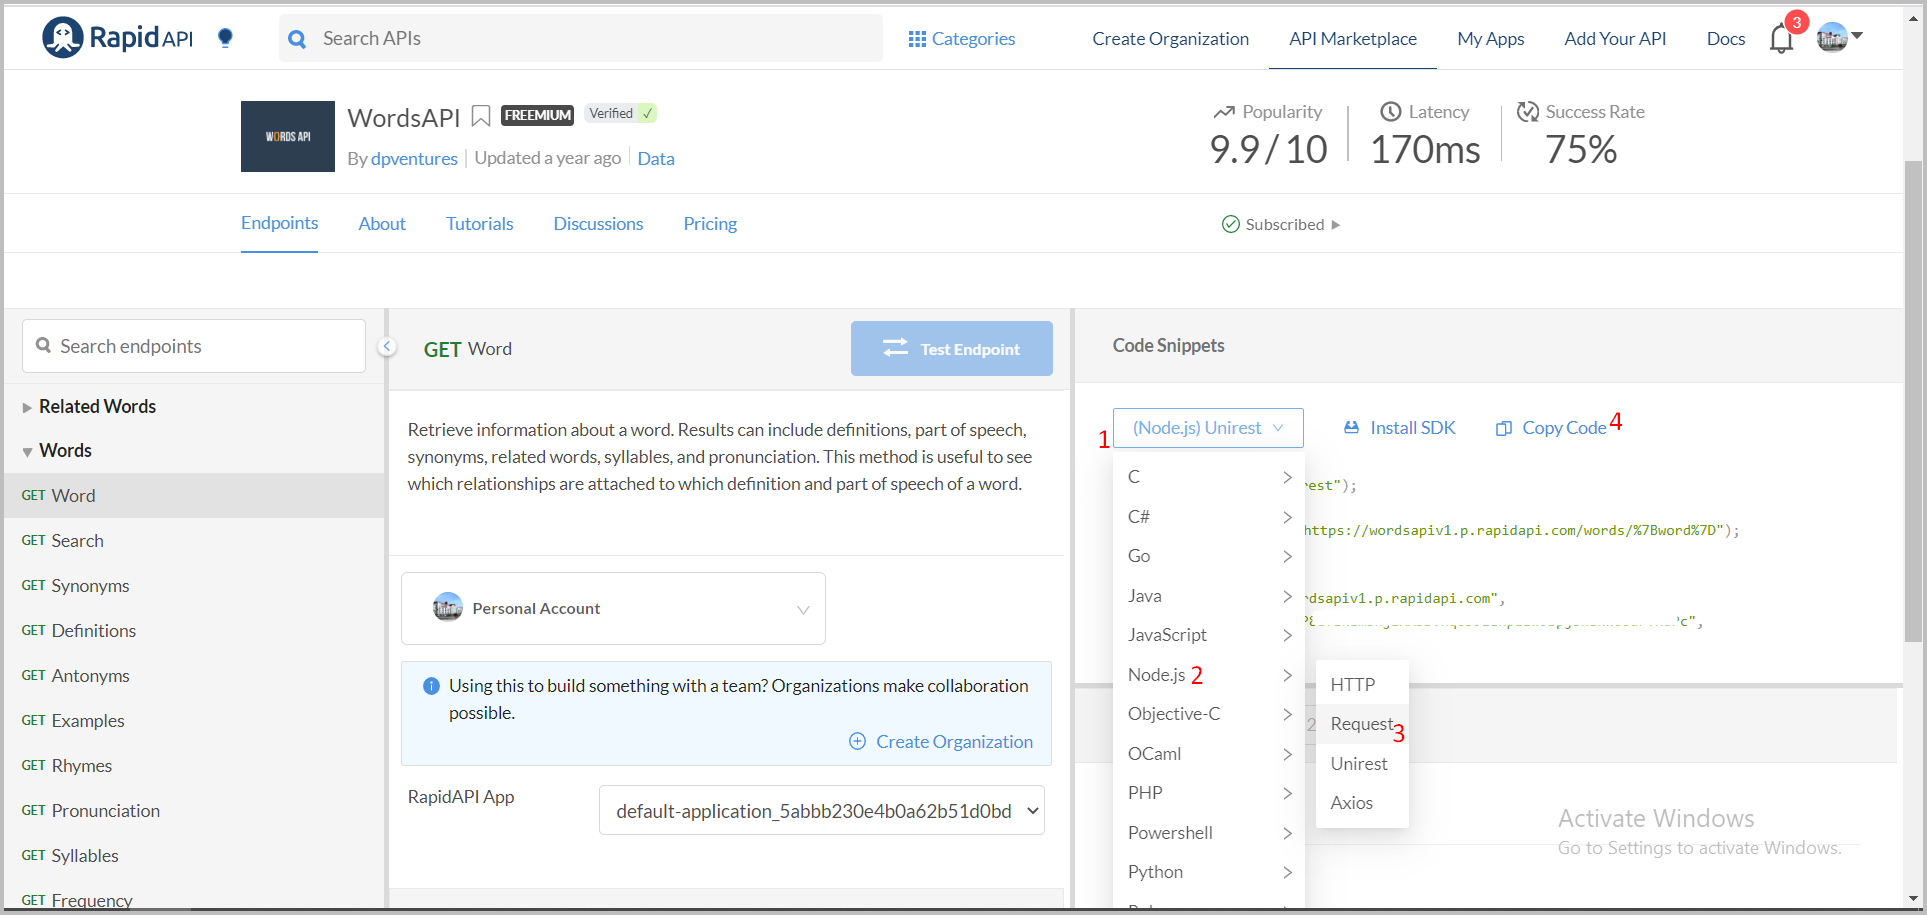Viewport: 1927px width, 915px height.
Task: Click the search magnifier in Search APIs
Action: point(297,39)
